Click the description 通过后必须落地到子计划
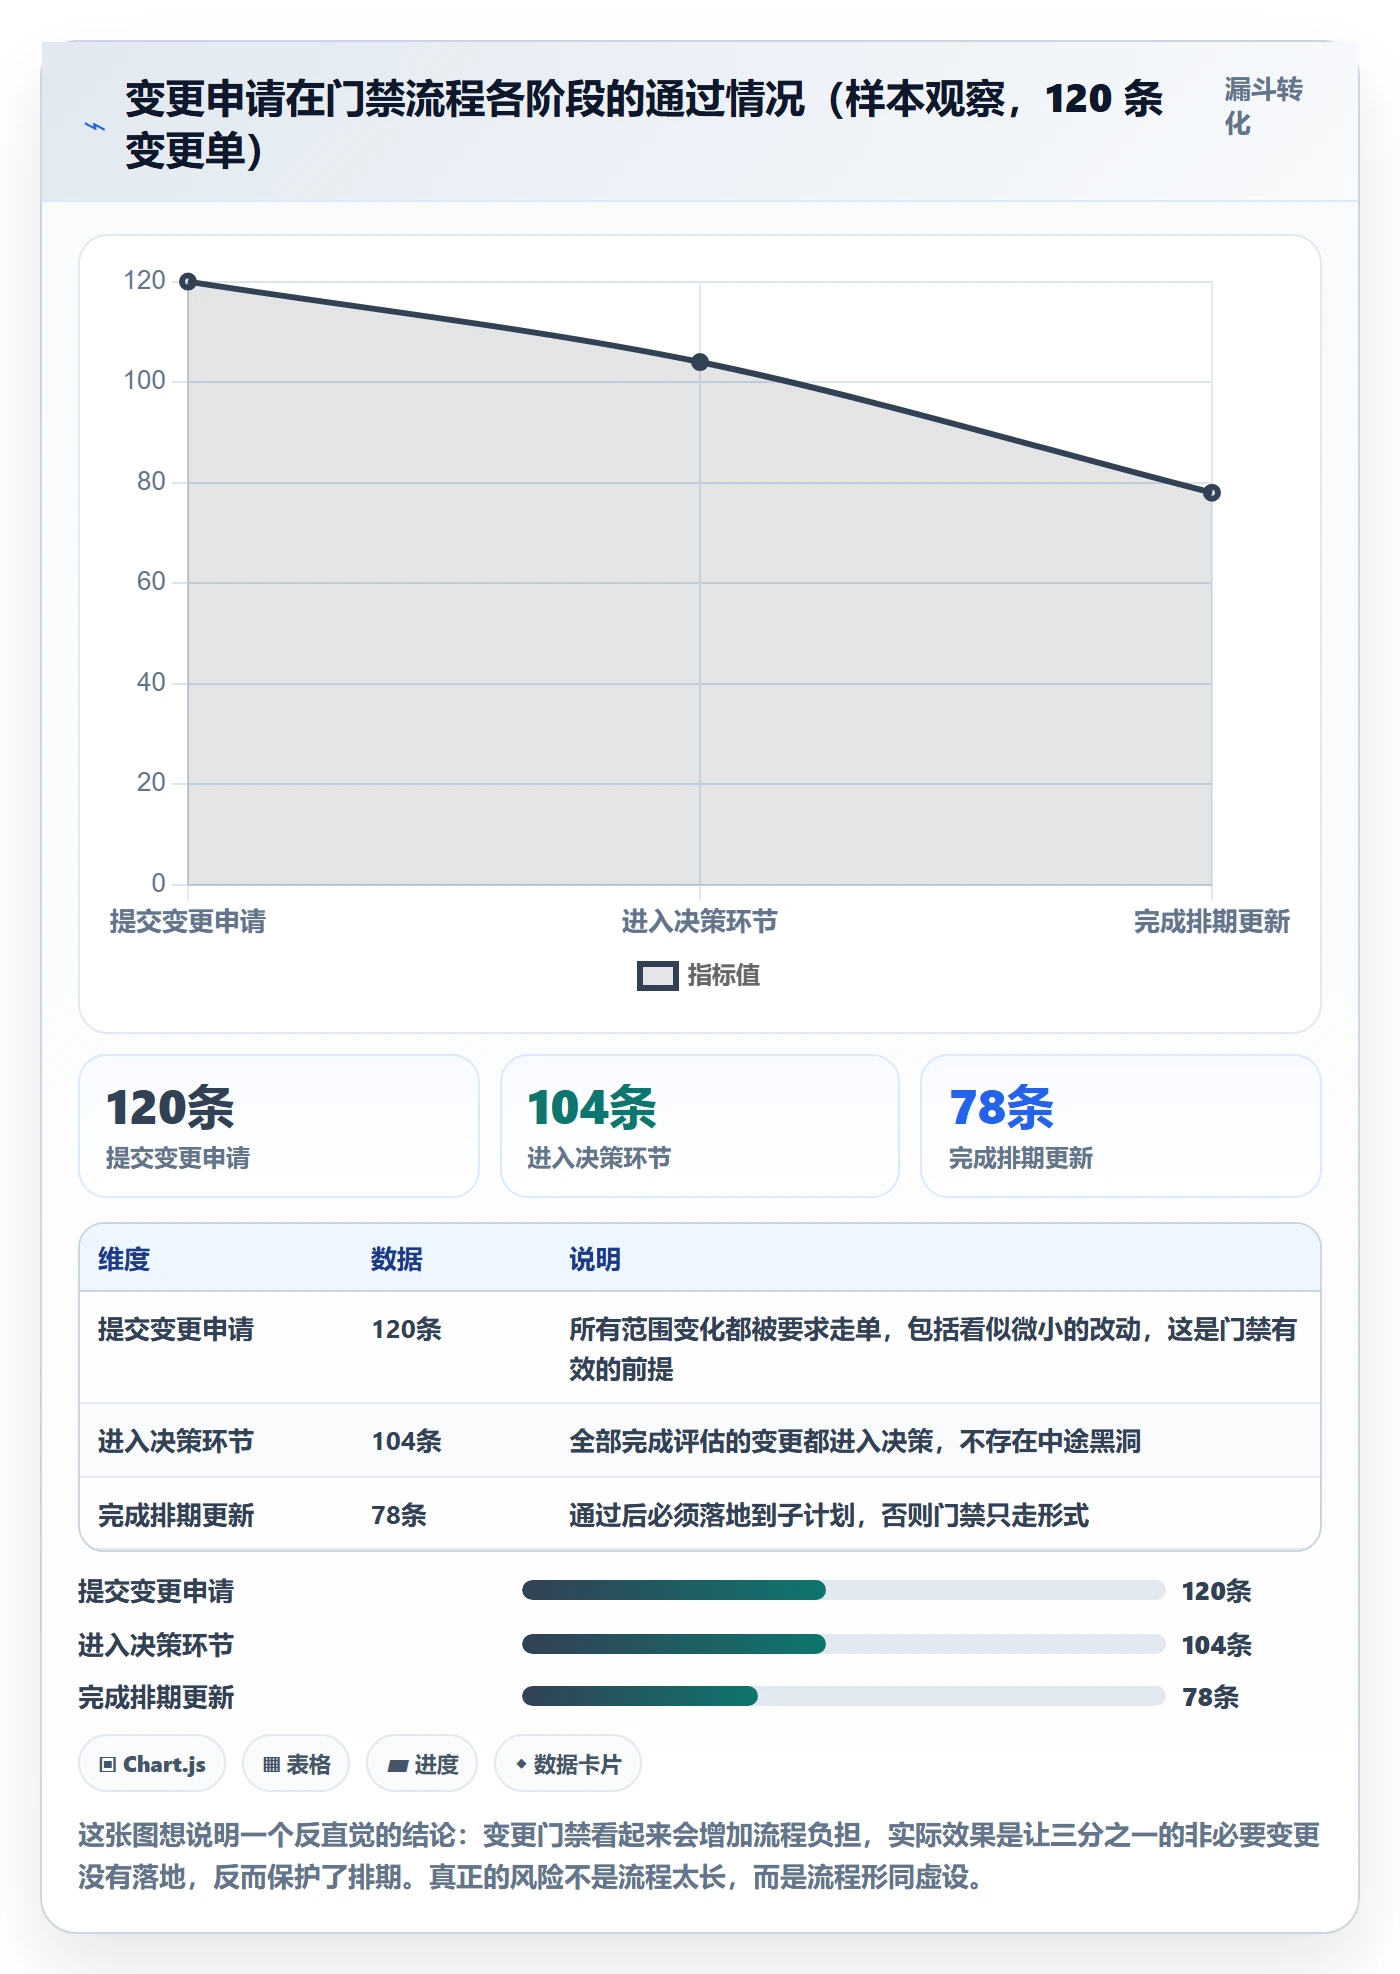This screenshot has height=1974, width=1400. 829,1515
